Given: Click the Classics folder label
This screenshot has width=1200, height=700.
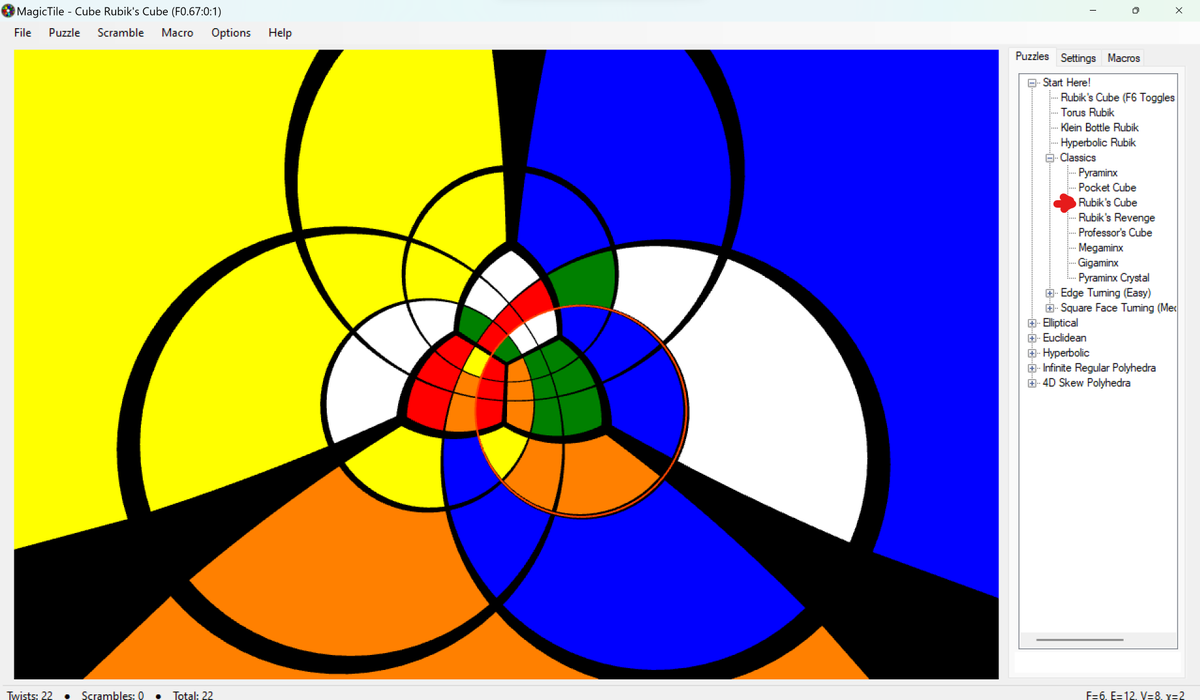Looking at the screenshot, I should (x=1078, y=158).
